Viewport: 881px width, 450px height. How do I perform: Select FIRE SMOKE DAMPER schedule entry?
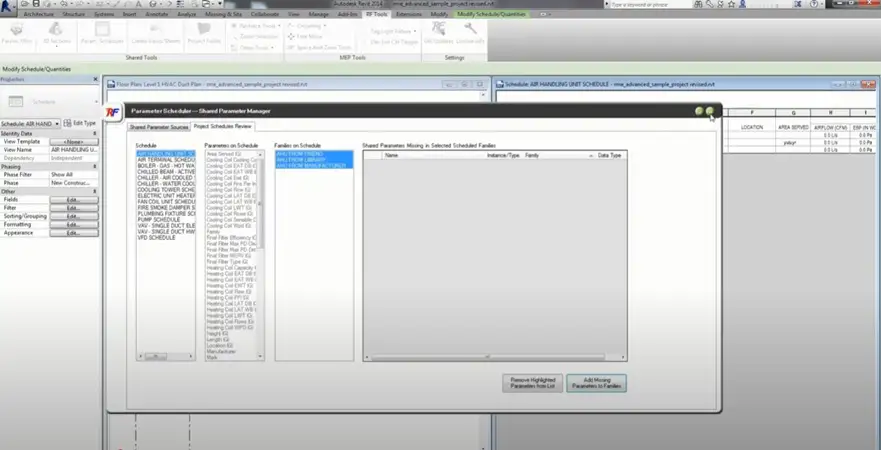pyautogui.click(x=166, y=208)
